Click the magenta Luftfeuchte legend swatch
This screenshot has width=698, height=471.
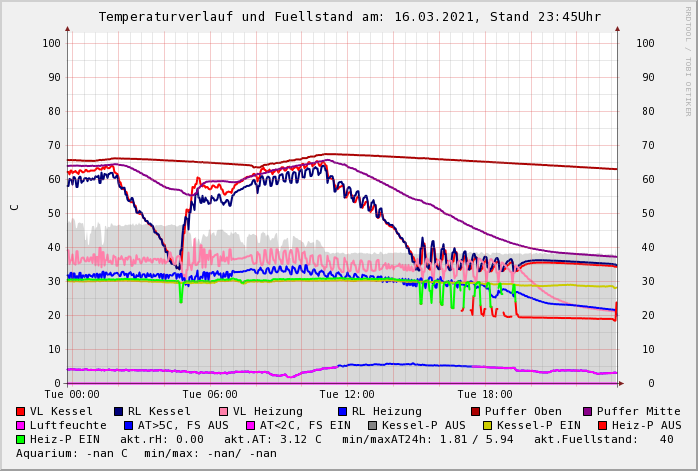pos(21,426)
